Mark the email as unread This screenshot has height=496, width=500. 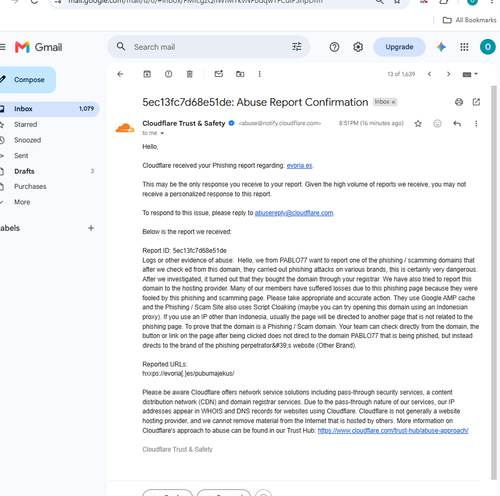(x=219, y=74)
